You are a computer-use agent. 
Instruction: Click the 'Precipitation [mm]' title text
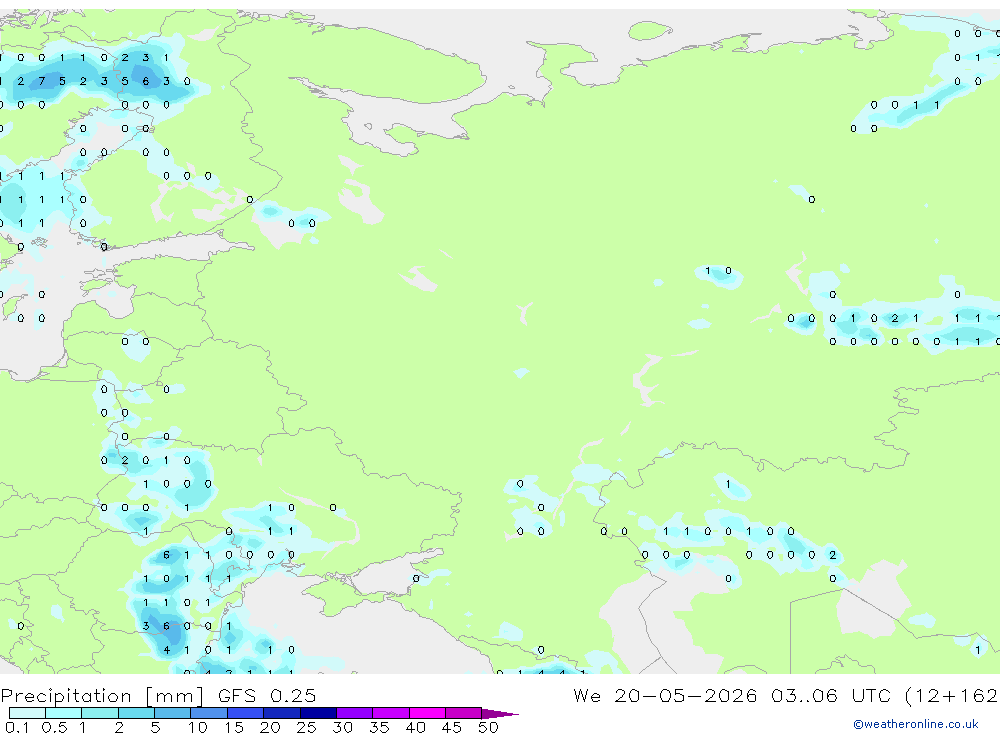[102, 696]
